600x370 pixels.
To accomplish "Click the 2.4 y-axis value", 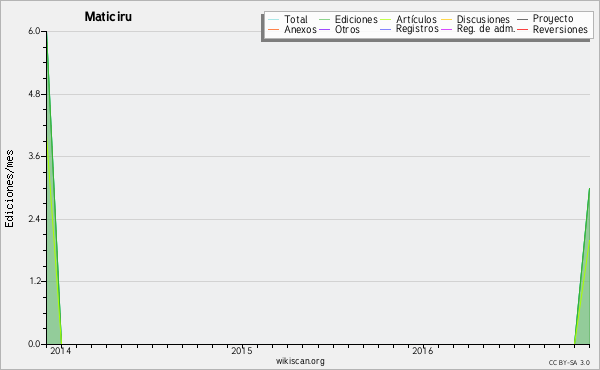I will pos(34,219).
